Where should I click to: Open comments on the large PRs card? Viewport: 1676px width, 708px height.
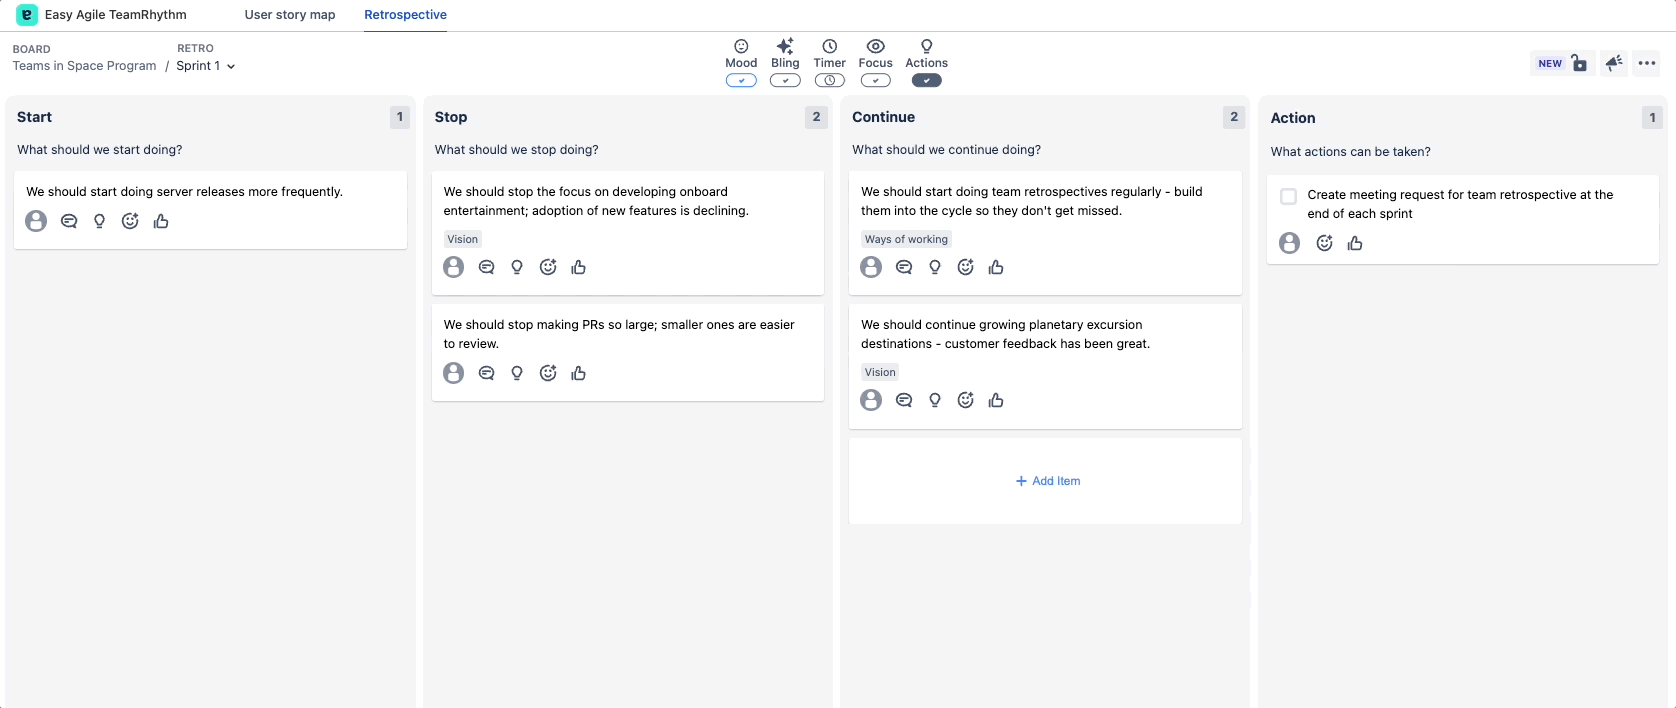[487, 373]
